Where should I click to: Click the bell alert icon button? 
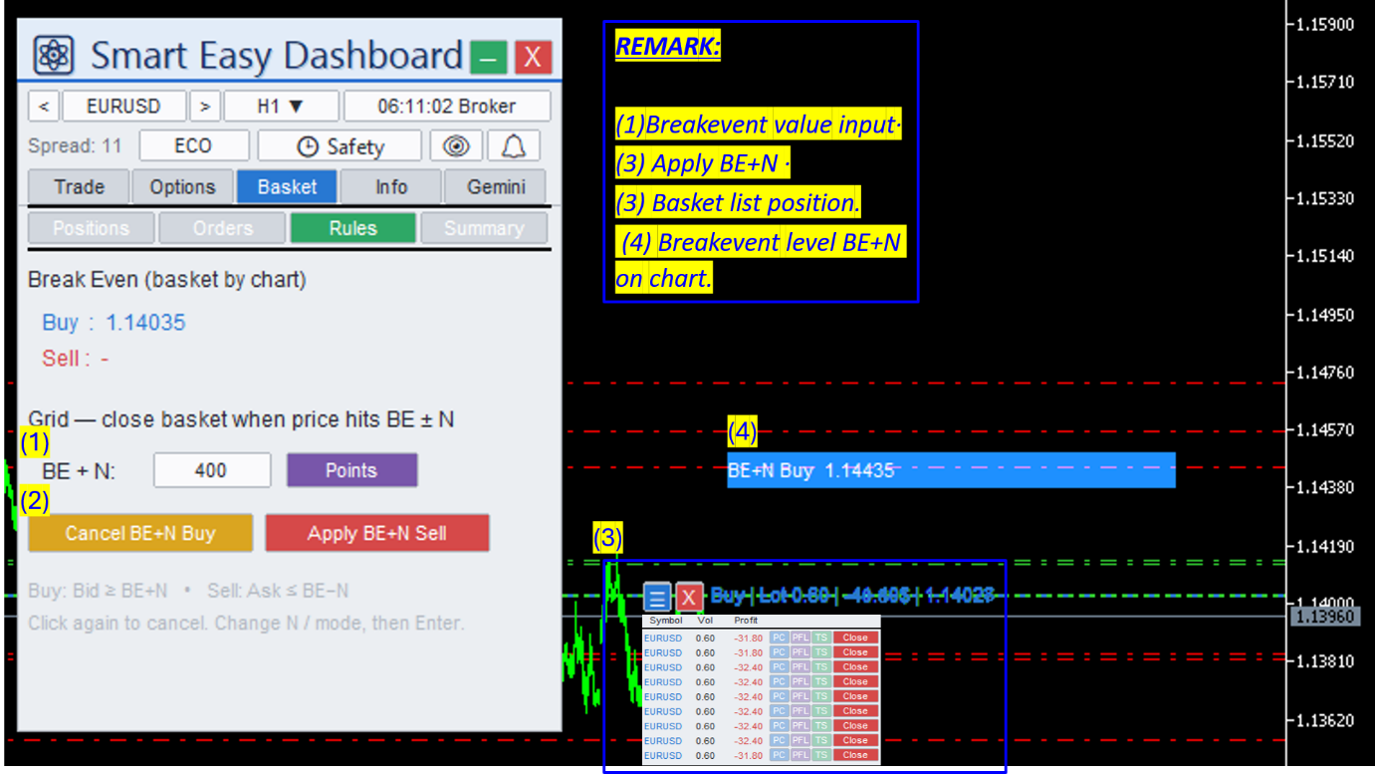point(514,146)
